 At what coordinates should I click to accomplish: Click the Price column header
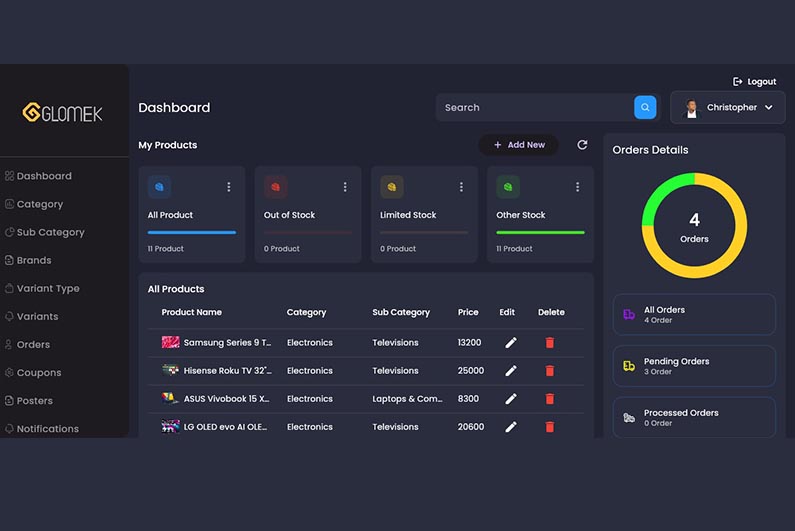point(468,312)
